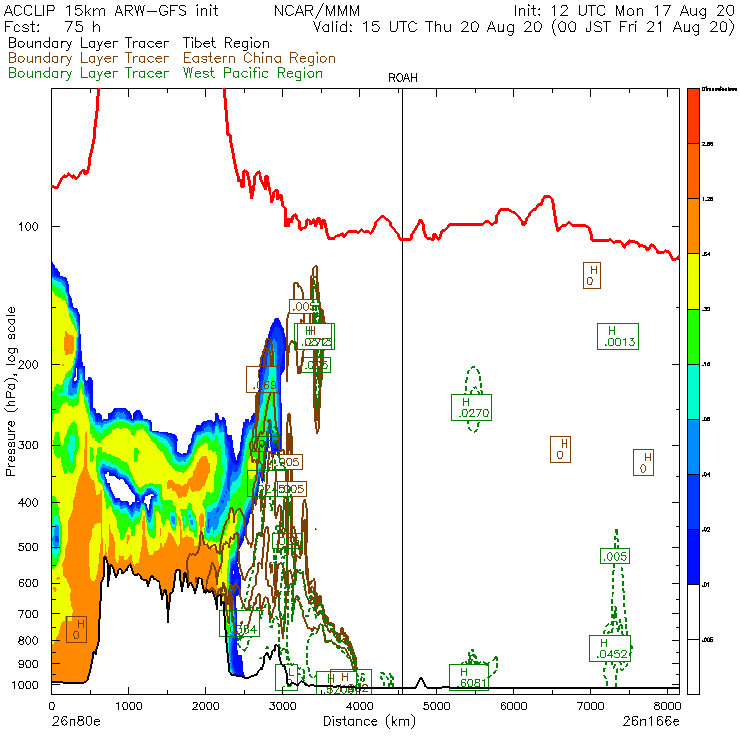Click the pressure axis tick '500'
This screenshot has width=740, height=740.
click(x=28, y=547)
